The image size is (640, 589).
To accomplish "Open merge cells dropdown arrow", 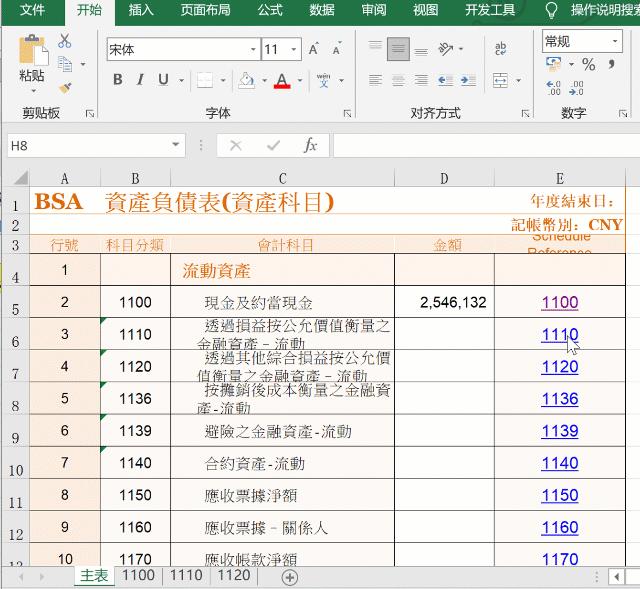I will (518, 80).
